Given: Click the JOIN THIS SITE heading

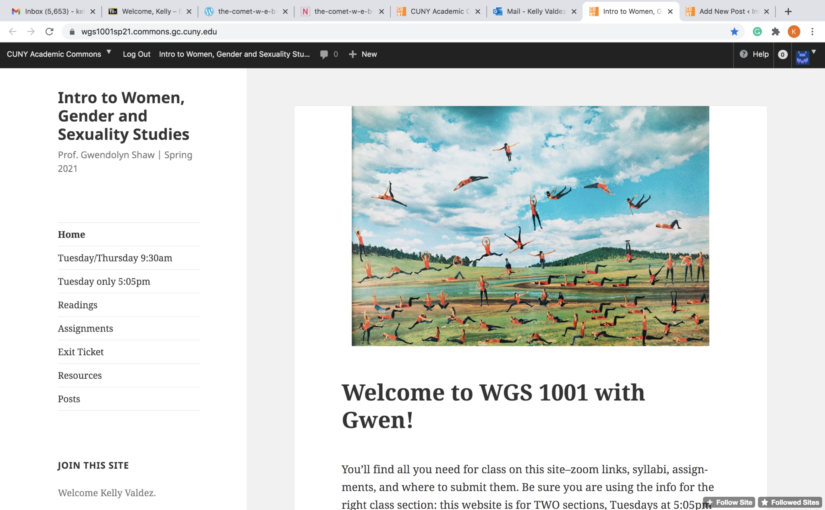Looking at the screenshot, I should 93,465.
